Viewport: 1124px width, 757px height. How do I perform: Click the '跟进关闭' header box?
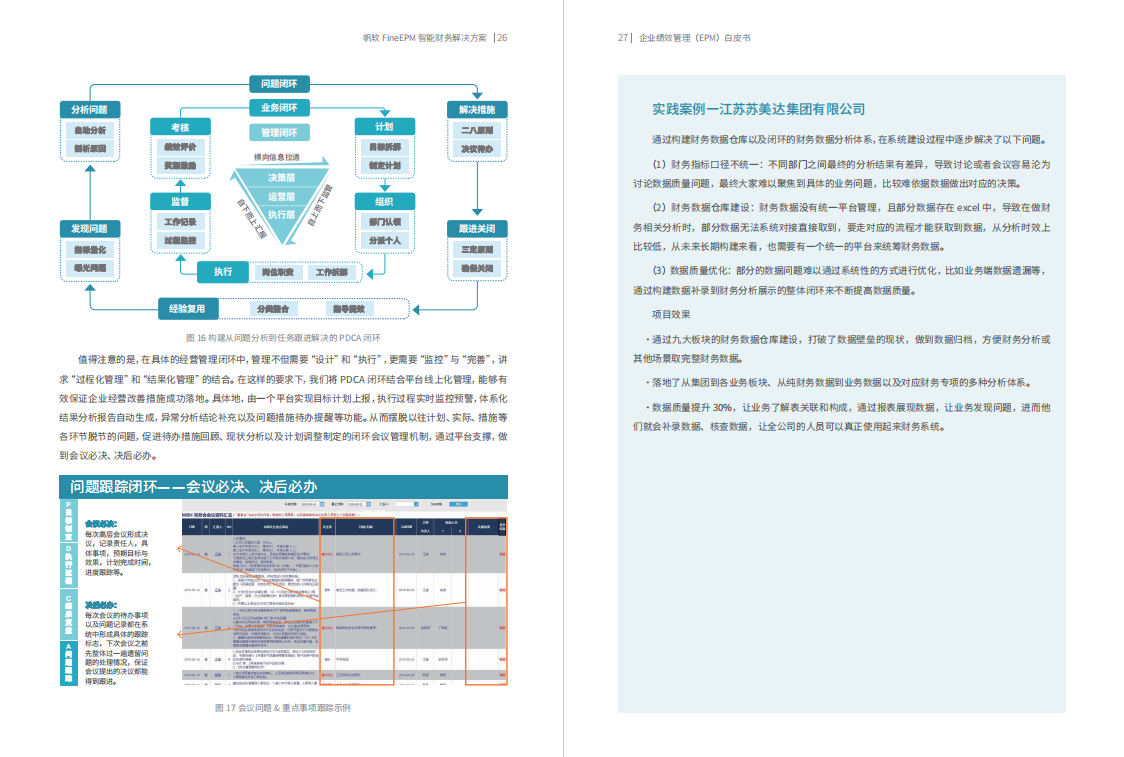tap(477, 229)
